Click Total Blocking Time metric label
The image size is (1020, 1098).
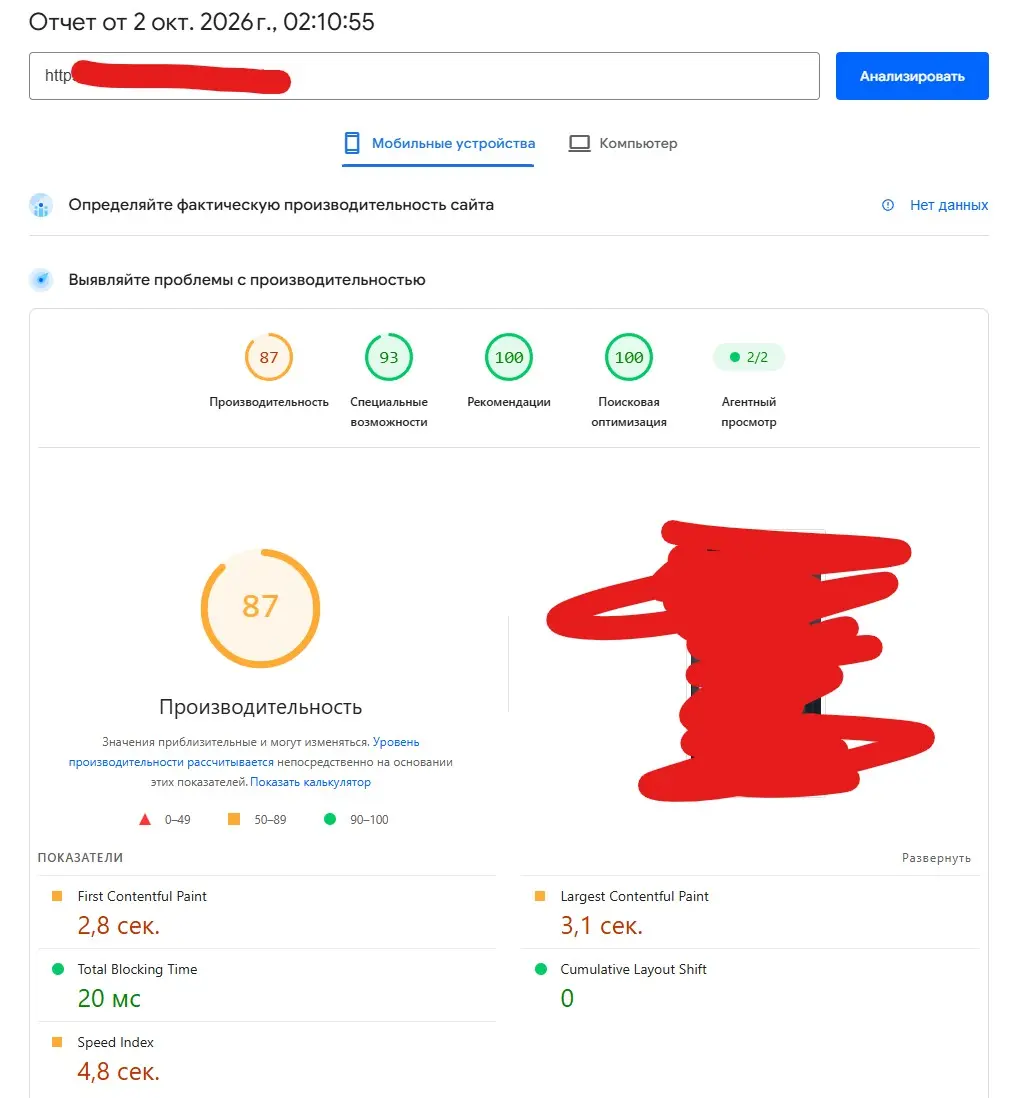click(137, 969)
